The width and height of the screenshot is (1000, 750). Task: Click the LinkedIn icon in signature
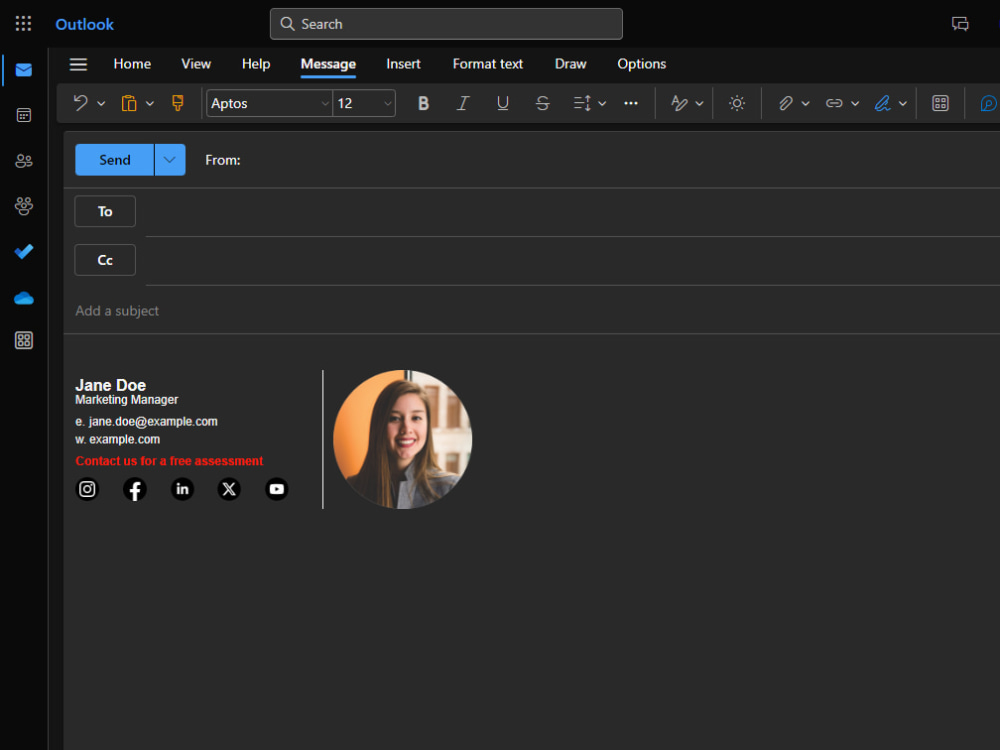coord(182,489)
